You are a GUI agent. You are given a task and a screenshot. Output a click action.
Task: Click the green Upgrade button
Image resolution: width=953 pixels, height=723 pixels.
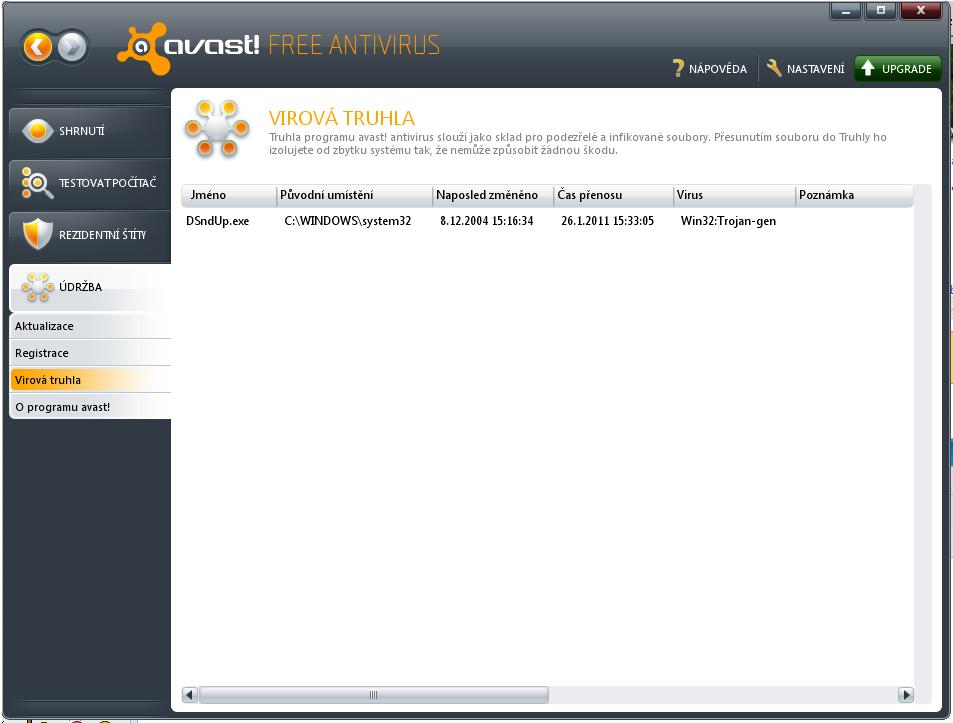click(897, 69)
